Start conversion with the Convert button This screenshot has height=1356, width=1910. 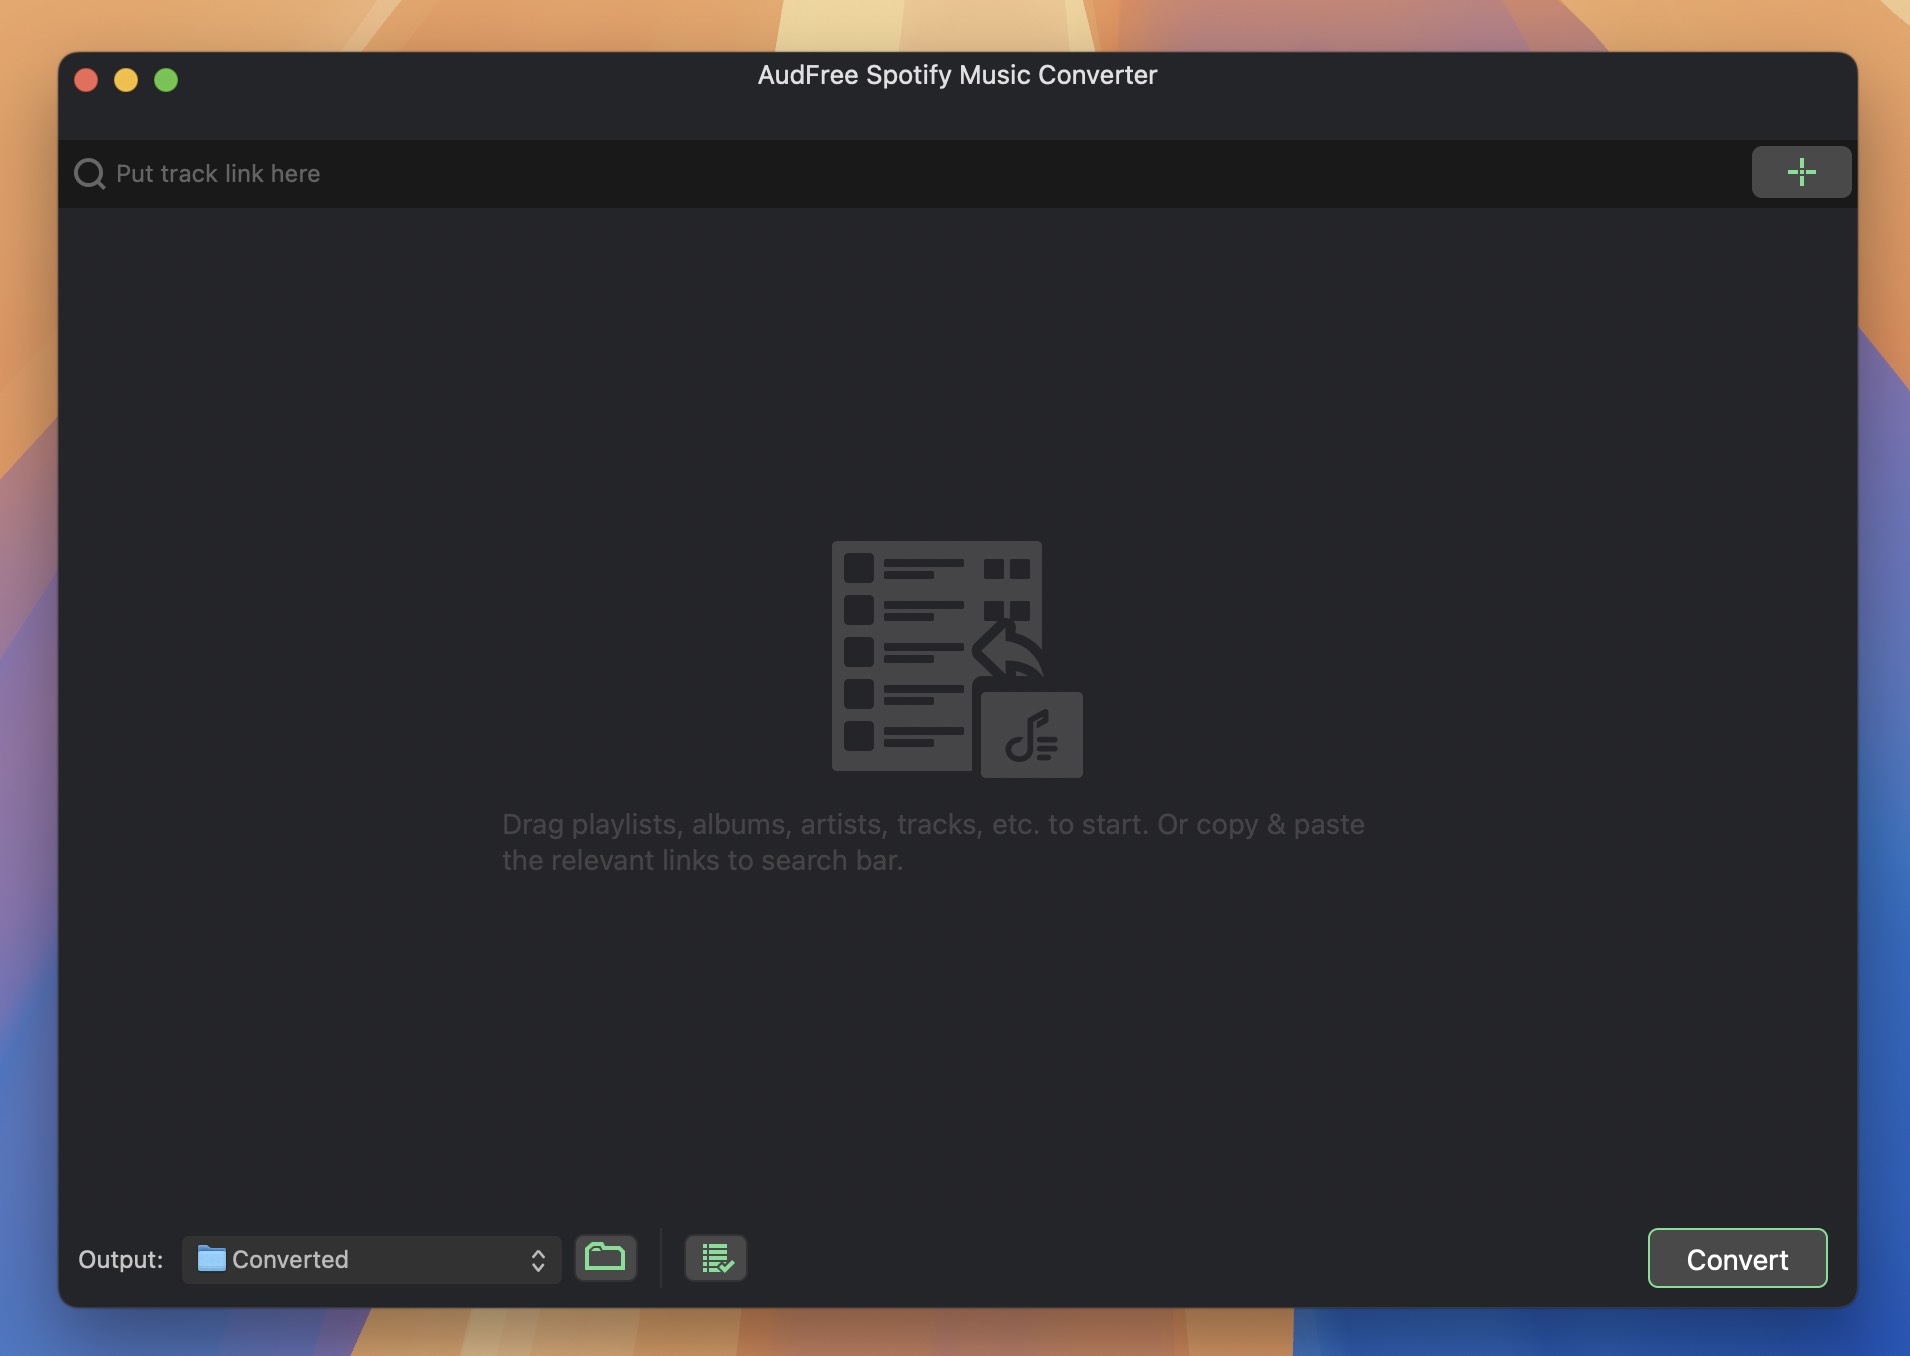coord(1737,1258)
